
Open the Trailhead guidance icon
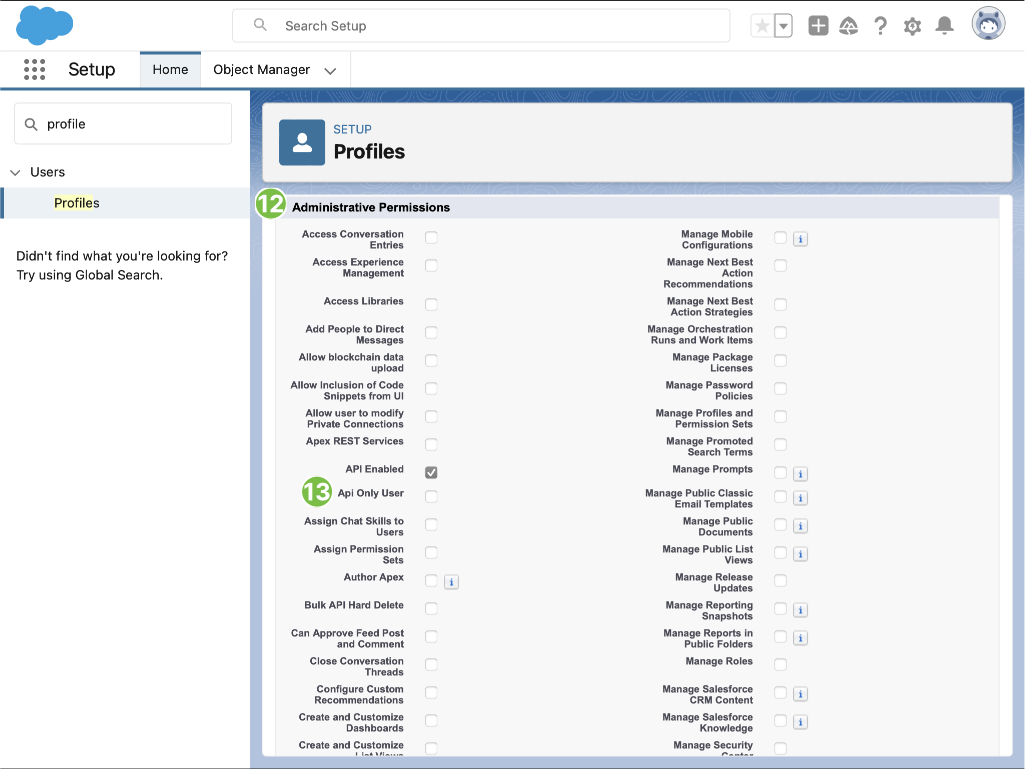pos(849,26)
